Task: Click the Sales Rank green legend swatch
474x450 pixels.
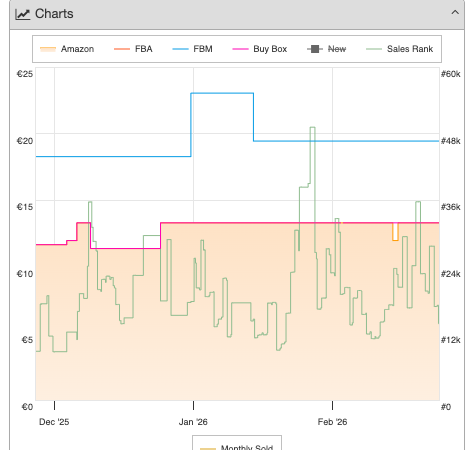Action: tap(374, 49)
